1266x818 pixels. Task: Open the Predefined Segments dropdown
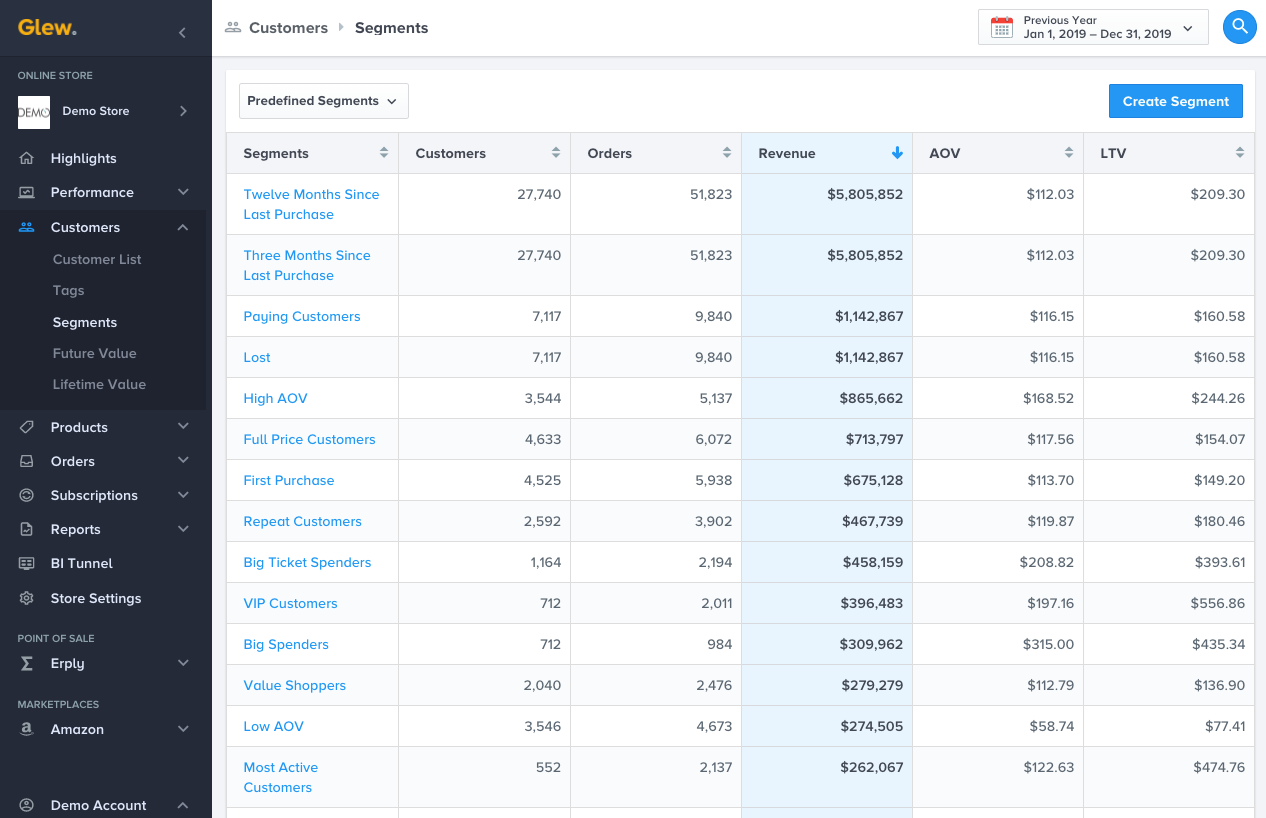point(324,101)
